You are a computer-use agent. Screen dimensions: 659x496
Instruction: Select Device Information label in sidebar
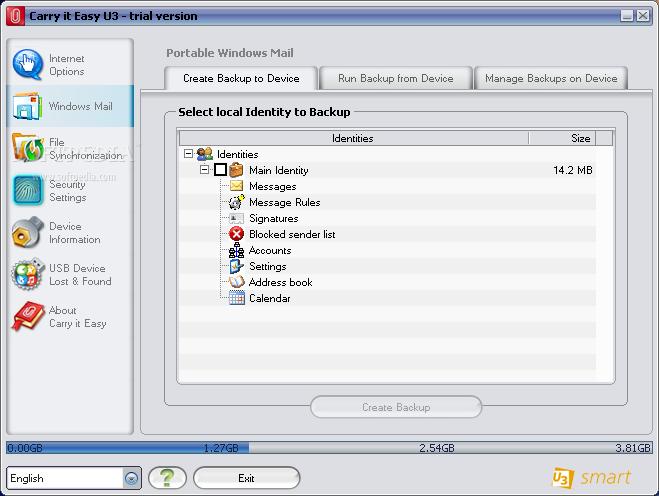coord(75,233)
